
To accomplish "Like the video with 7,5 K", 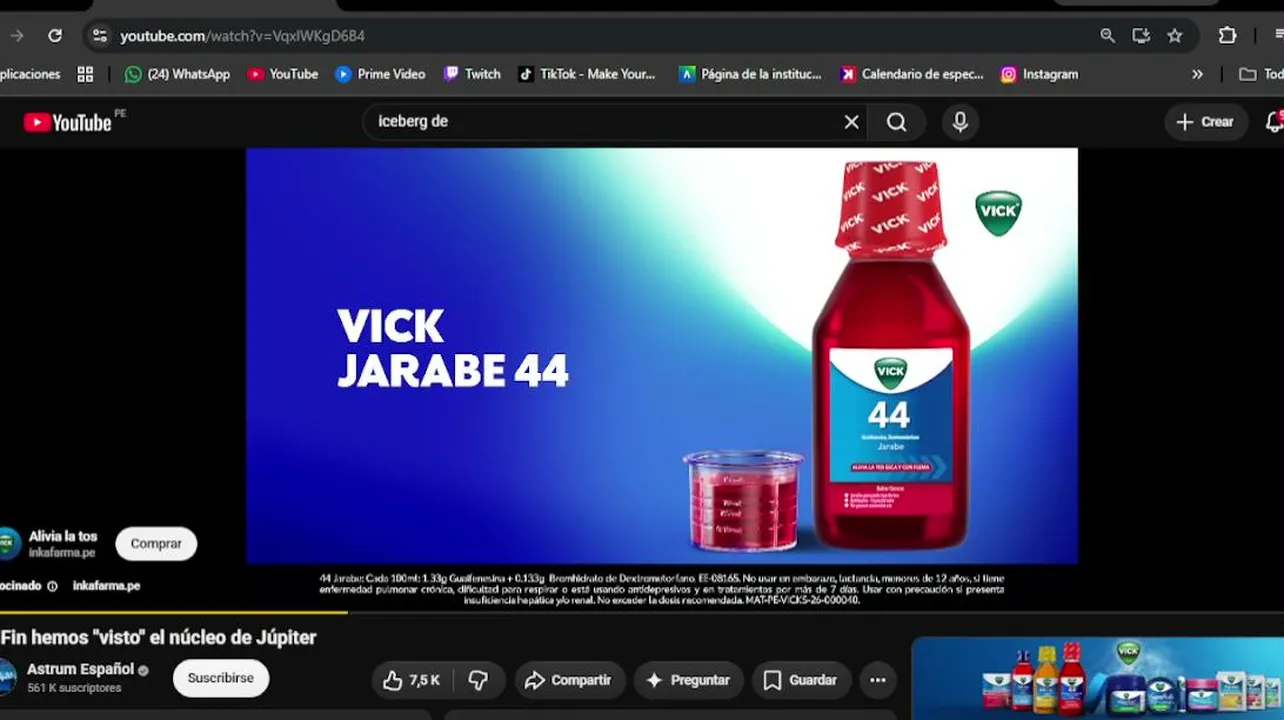I will 412,680.
